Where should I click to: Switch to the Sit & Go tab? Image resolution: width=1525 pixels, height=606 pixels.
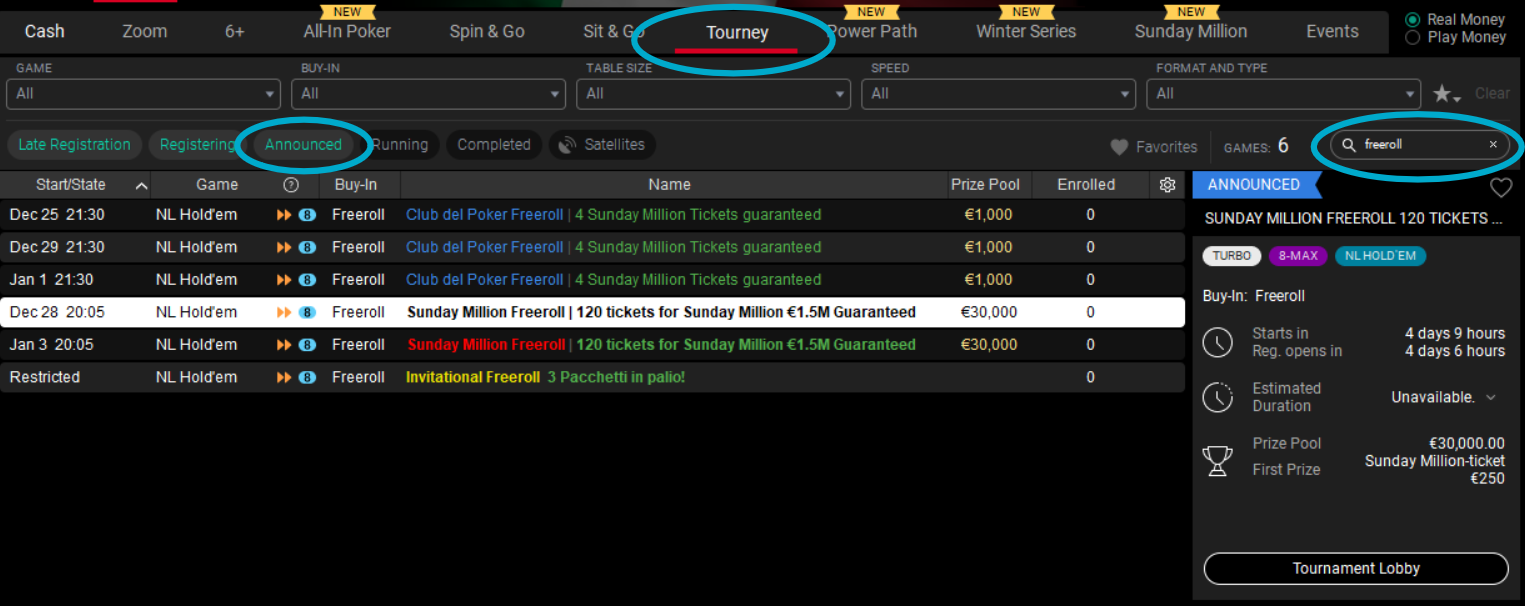(x=613, y=31)
